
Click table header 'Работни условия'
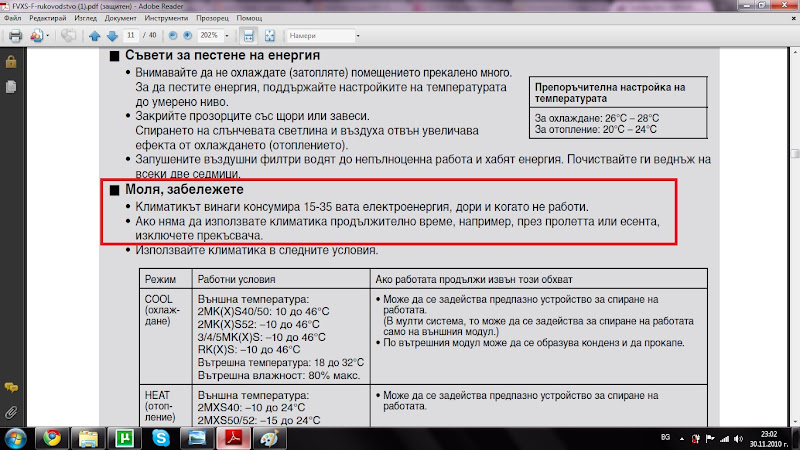pos(236,280)
